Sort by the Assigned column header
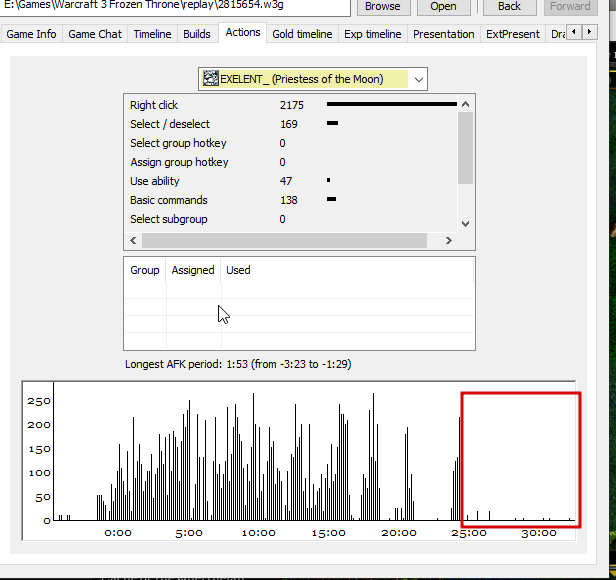 [193, 270]
